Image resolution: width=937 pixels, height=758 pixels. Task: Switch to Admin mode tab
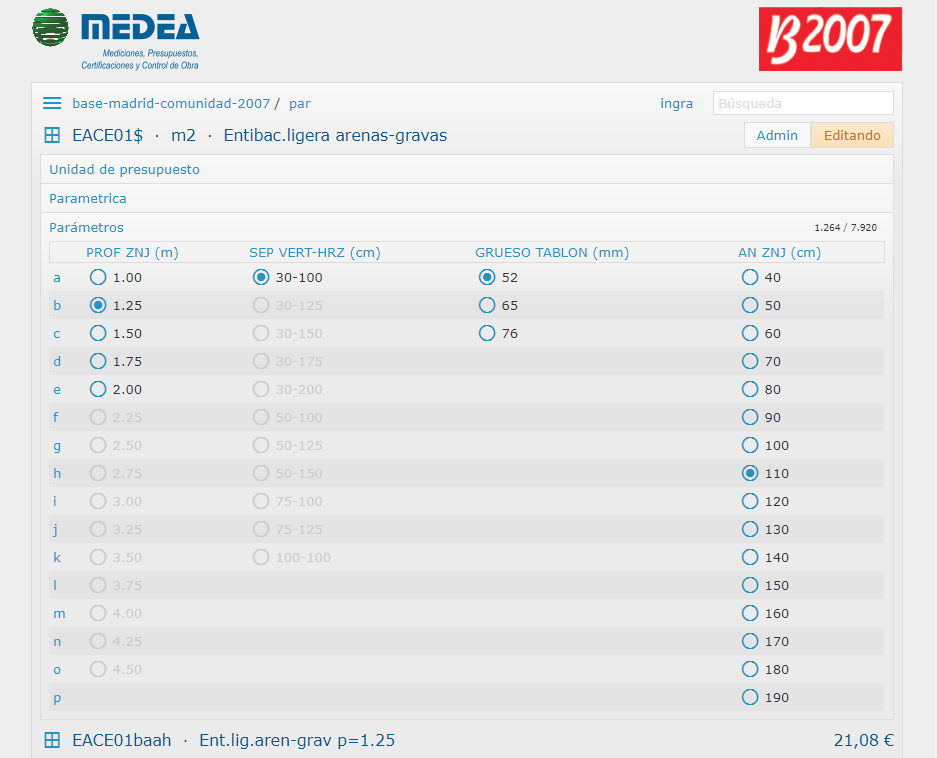coord(777,135)
